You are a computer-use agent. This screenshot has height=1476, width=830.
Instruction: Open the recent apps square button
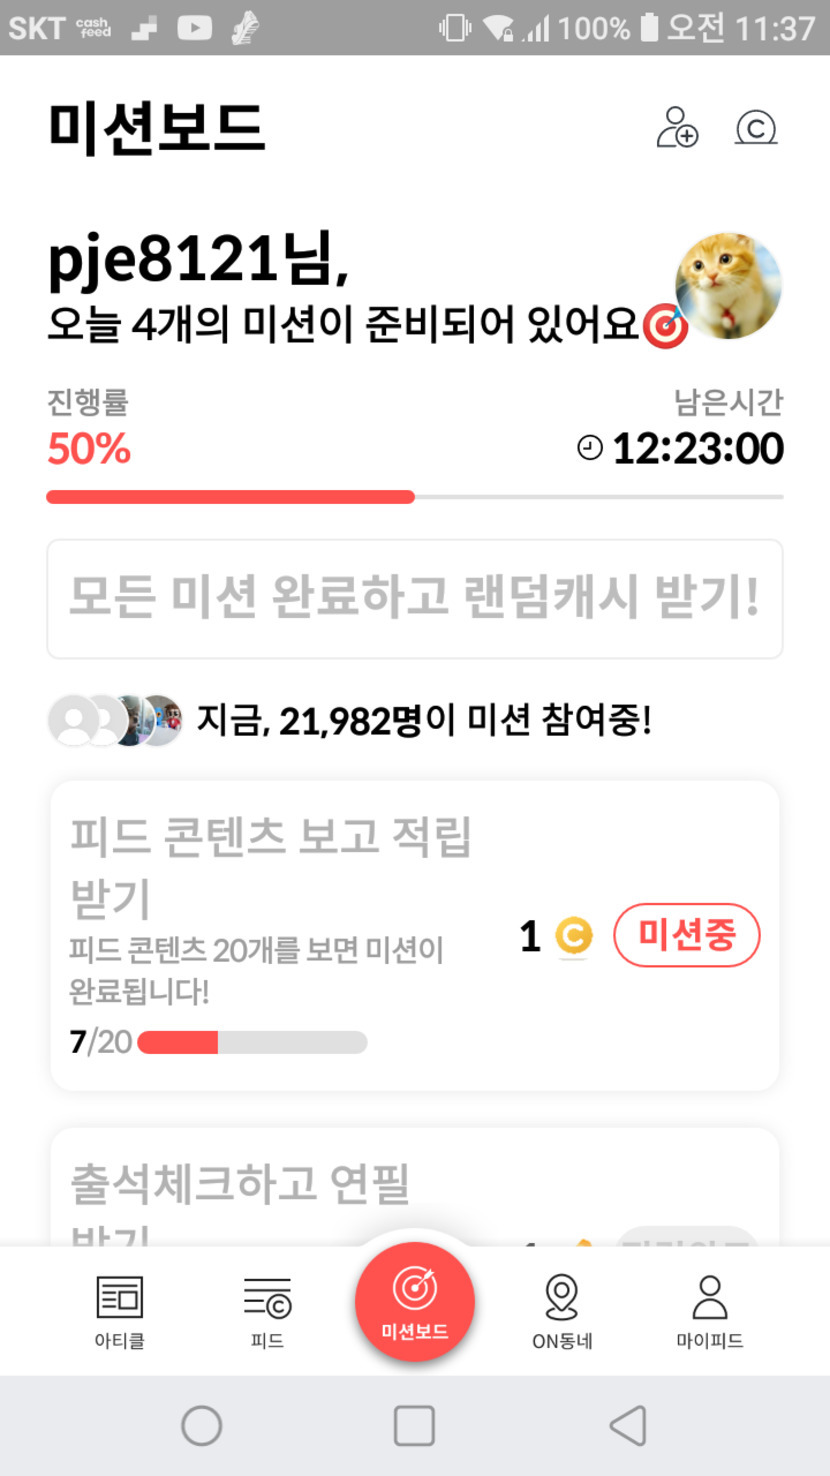point(414,1426)
